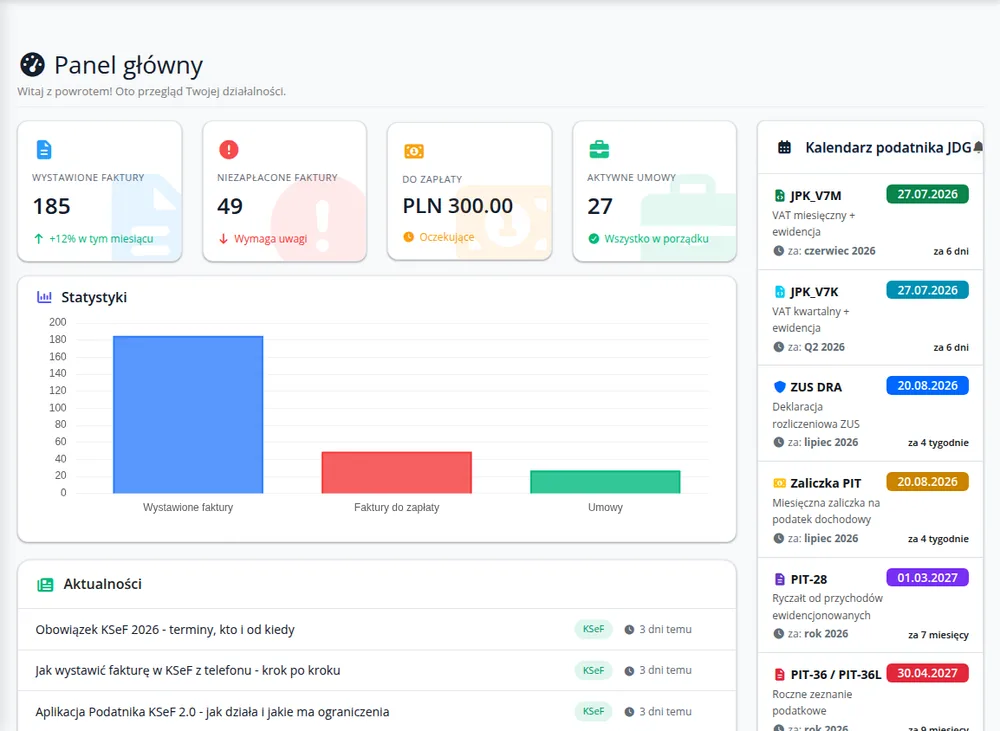
Task: Click the purple 01.03.2027 badge for PIT-28
Action: [927, 578]
